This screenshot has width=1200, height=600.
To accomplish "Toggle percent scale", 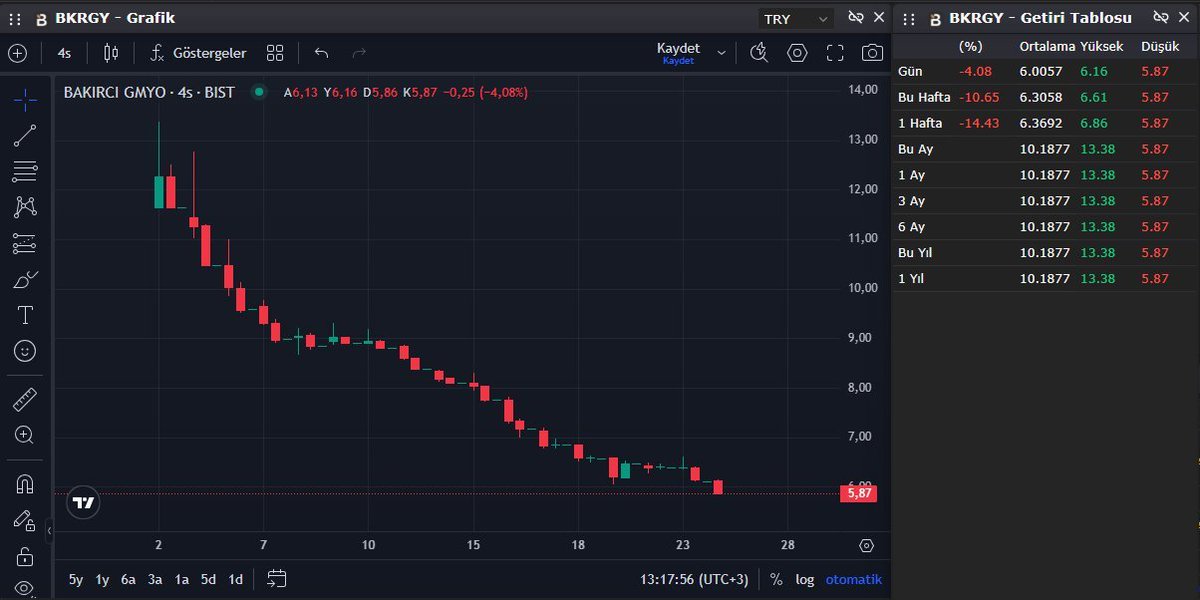I will [776, 579].
